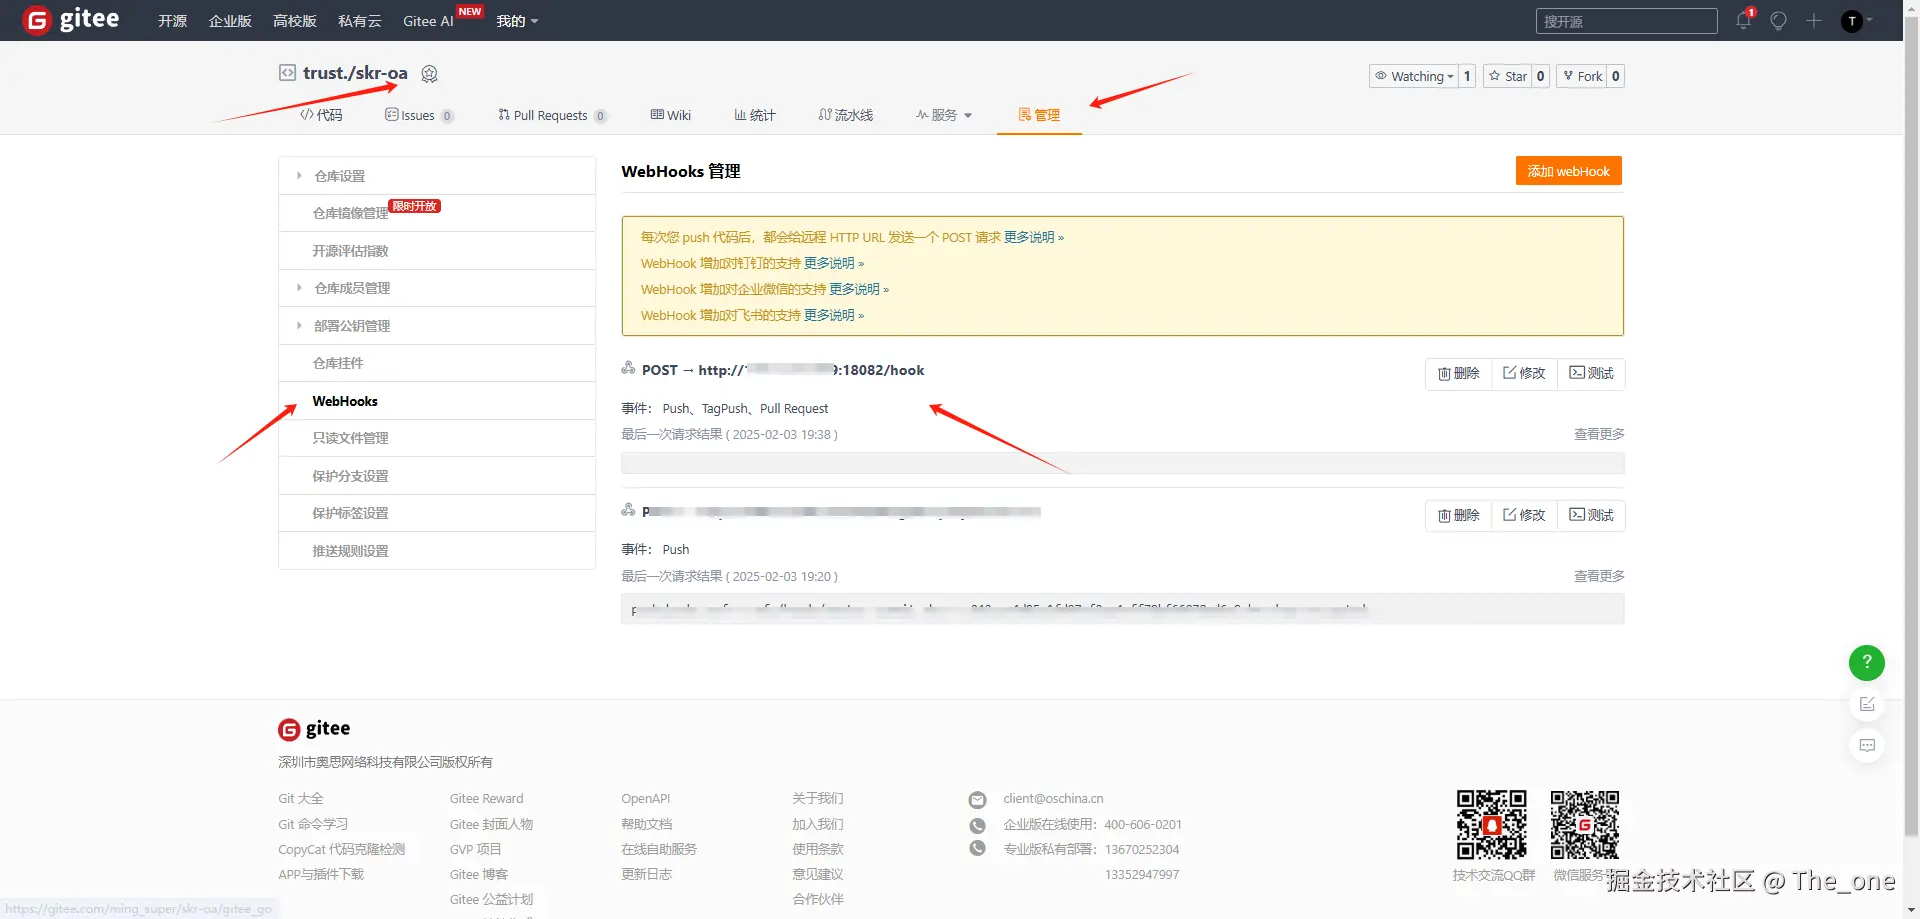Click the lightbulb icon in the top bar
The height and width of the screenshot is (919, 1920).
tap(1778, 21)
